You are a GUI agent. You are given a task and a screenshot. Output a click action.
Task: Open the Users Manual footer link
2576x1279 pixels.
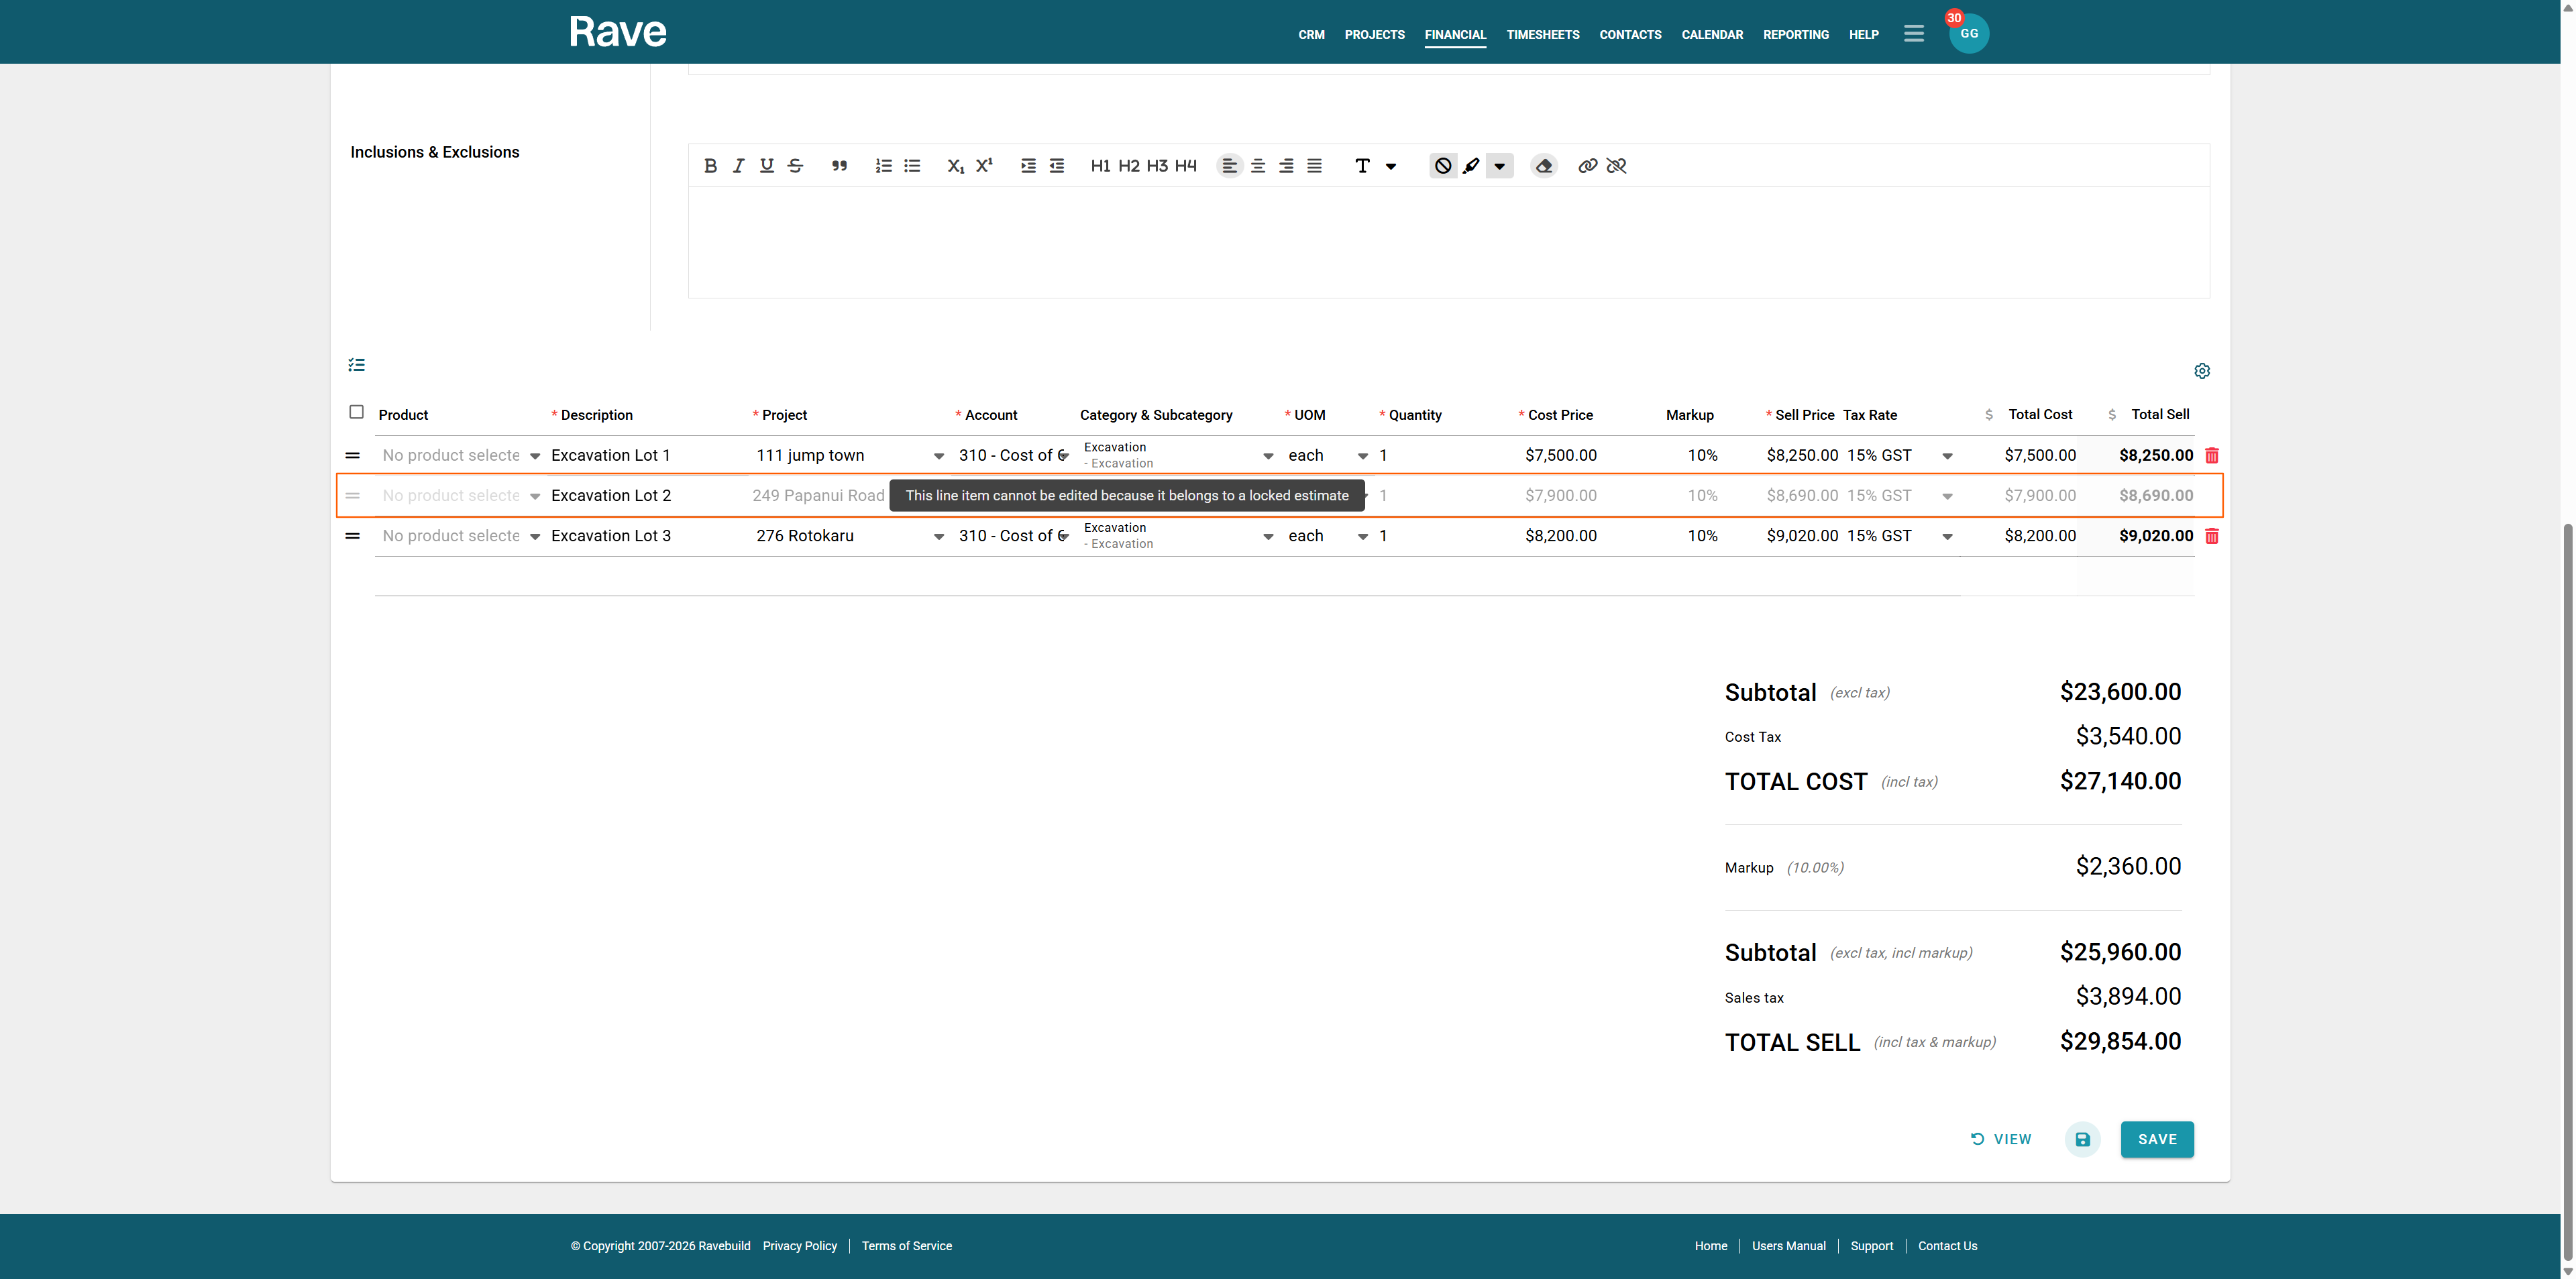1788,1246
